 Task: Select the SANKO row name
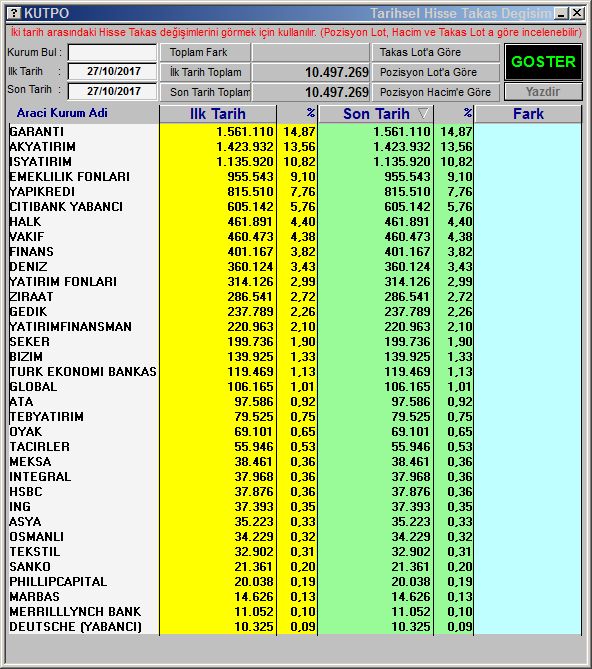30,567
